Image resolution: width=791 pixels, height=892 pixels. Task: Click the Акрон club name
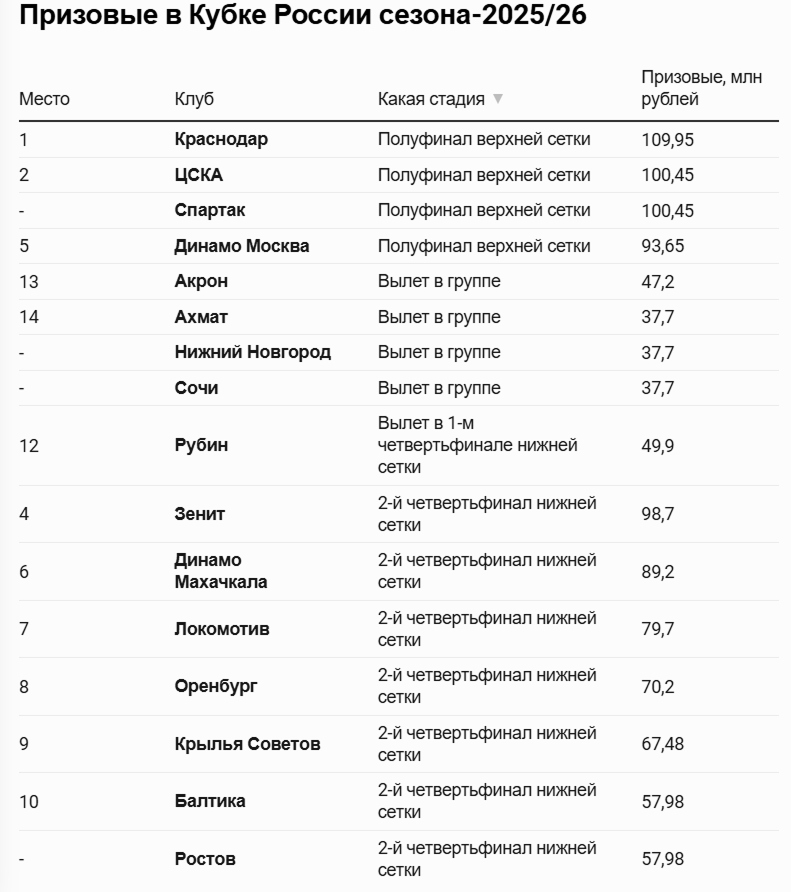pyautogui.click(x=201, y=281)
